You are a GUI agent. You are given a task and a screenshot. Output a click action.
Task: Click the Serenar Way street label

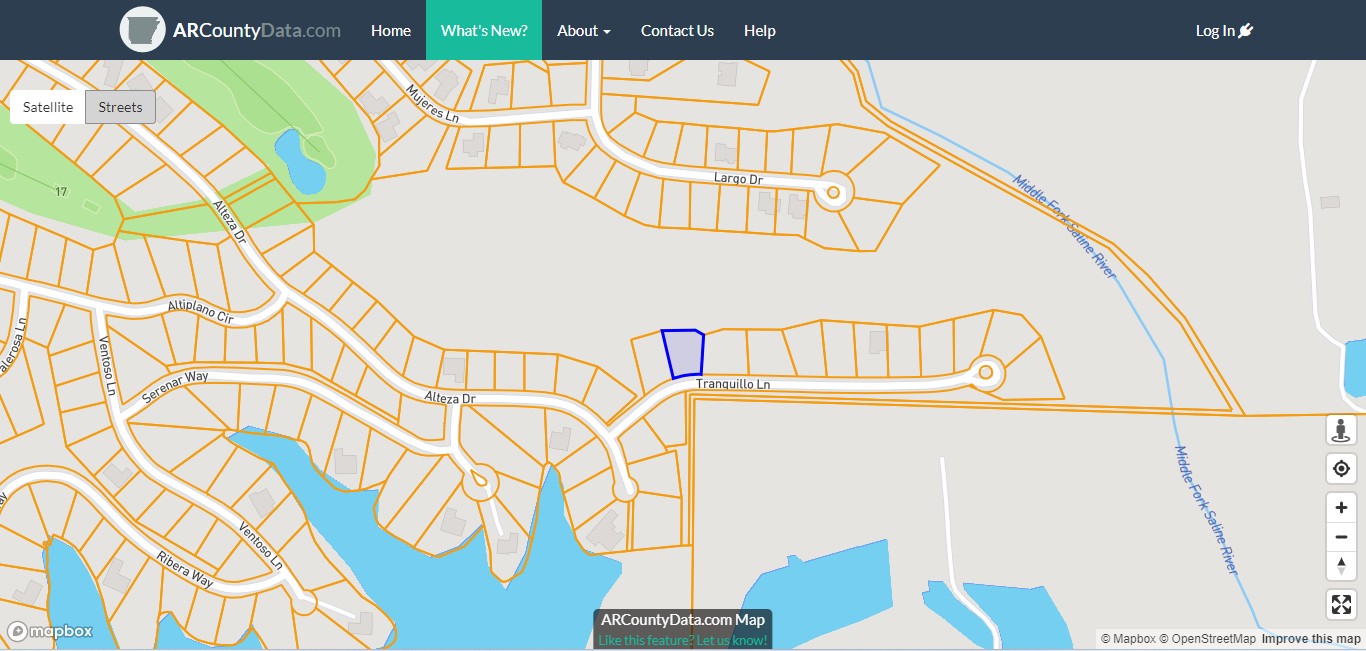[x=174, y=385]
